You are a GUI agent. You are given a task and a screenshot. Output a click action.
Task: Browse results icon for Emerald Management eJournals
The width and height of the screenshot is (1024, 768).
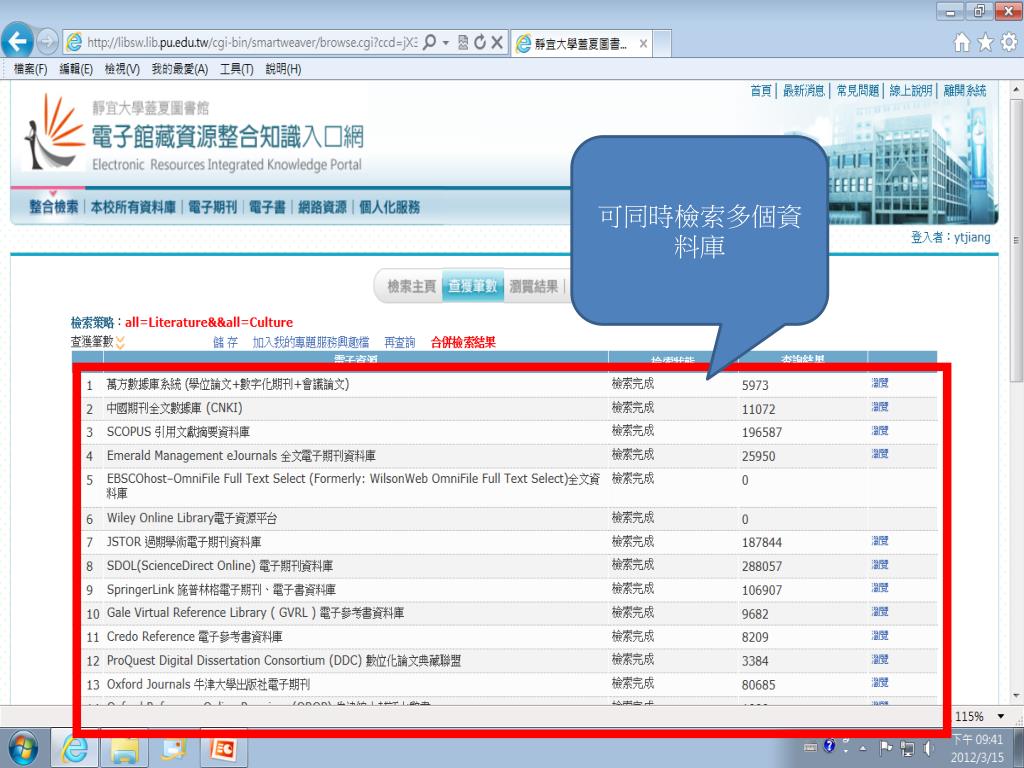pos(880,453)
